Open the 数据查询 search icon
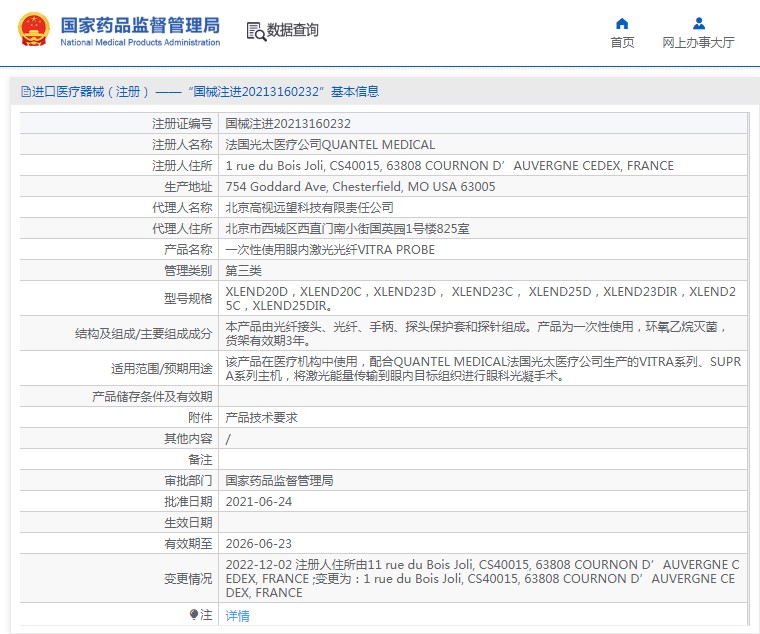760x634 pixels. [x=256, y=31]
